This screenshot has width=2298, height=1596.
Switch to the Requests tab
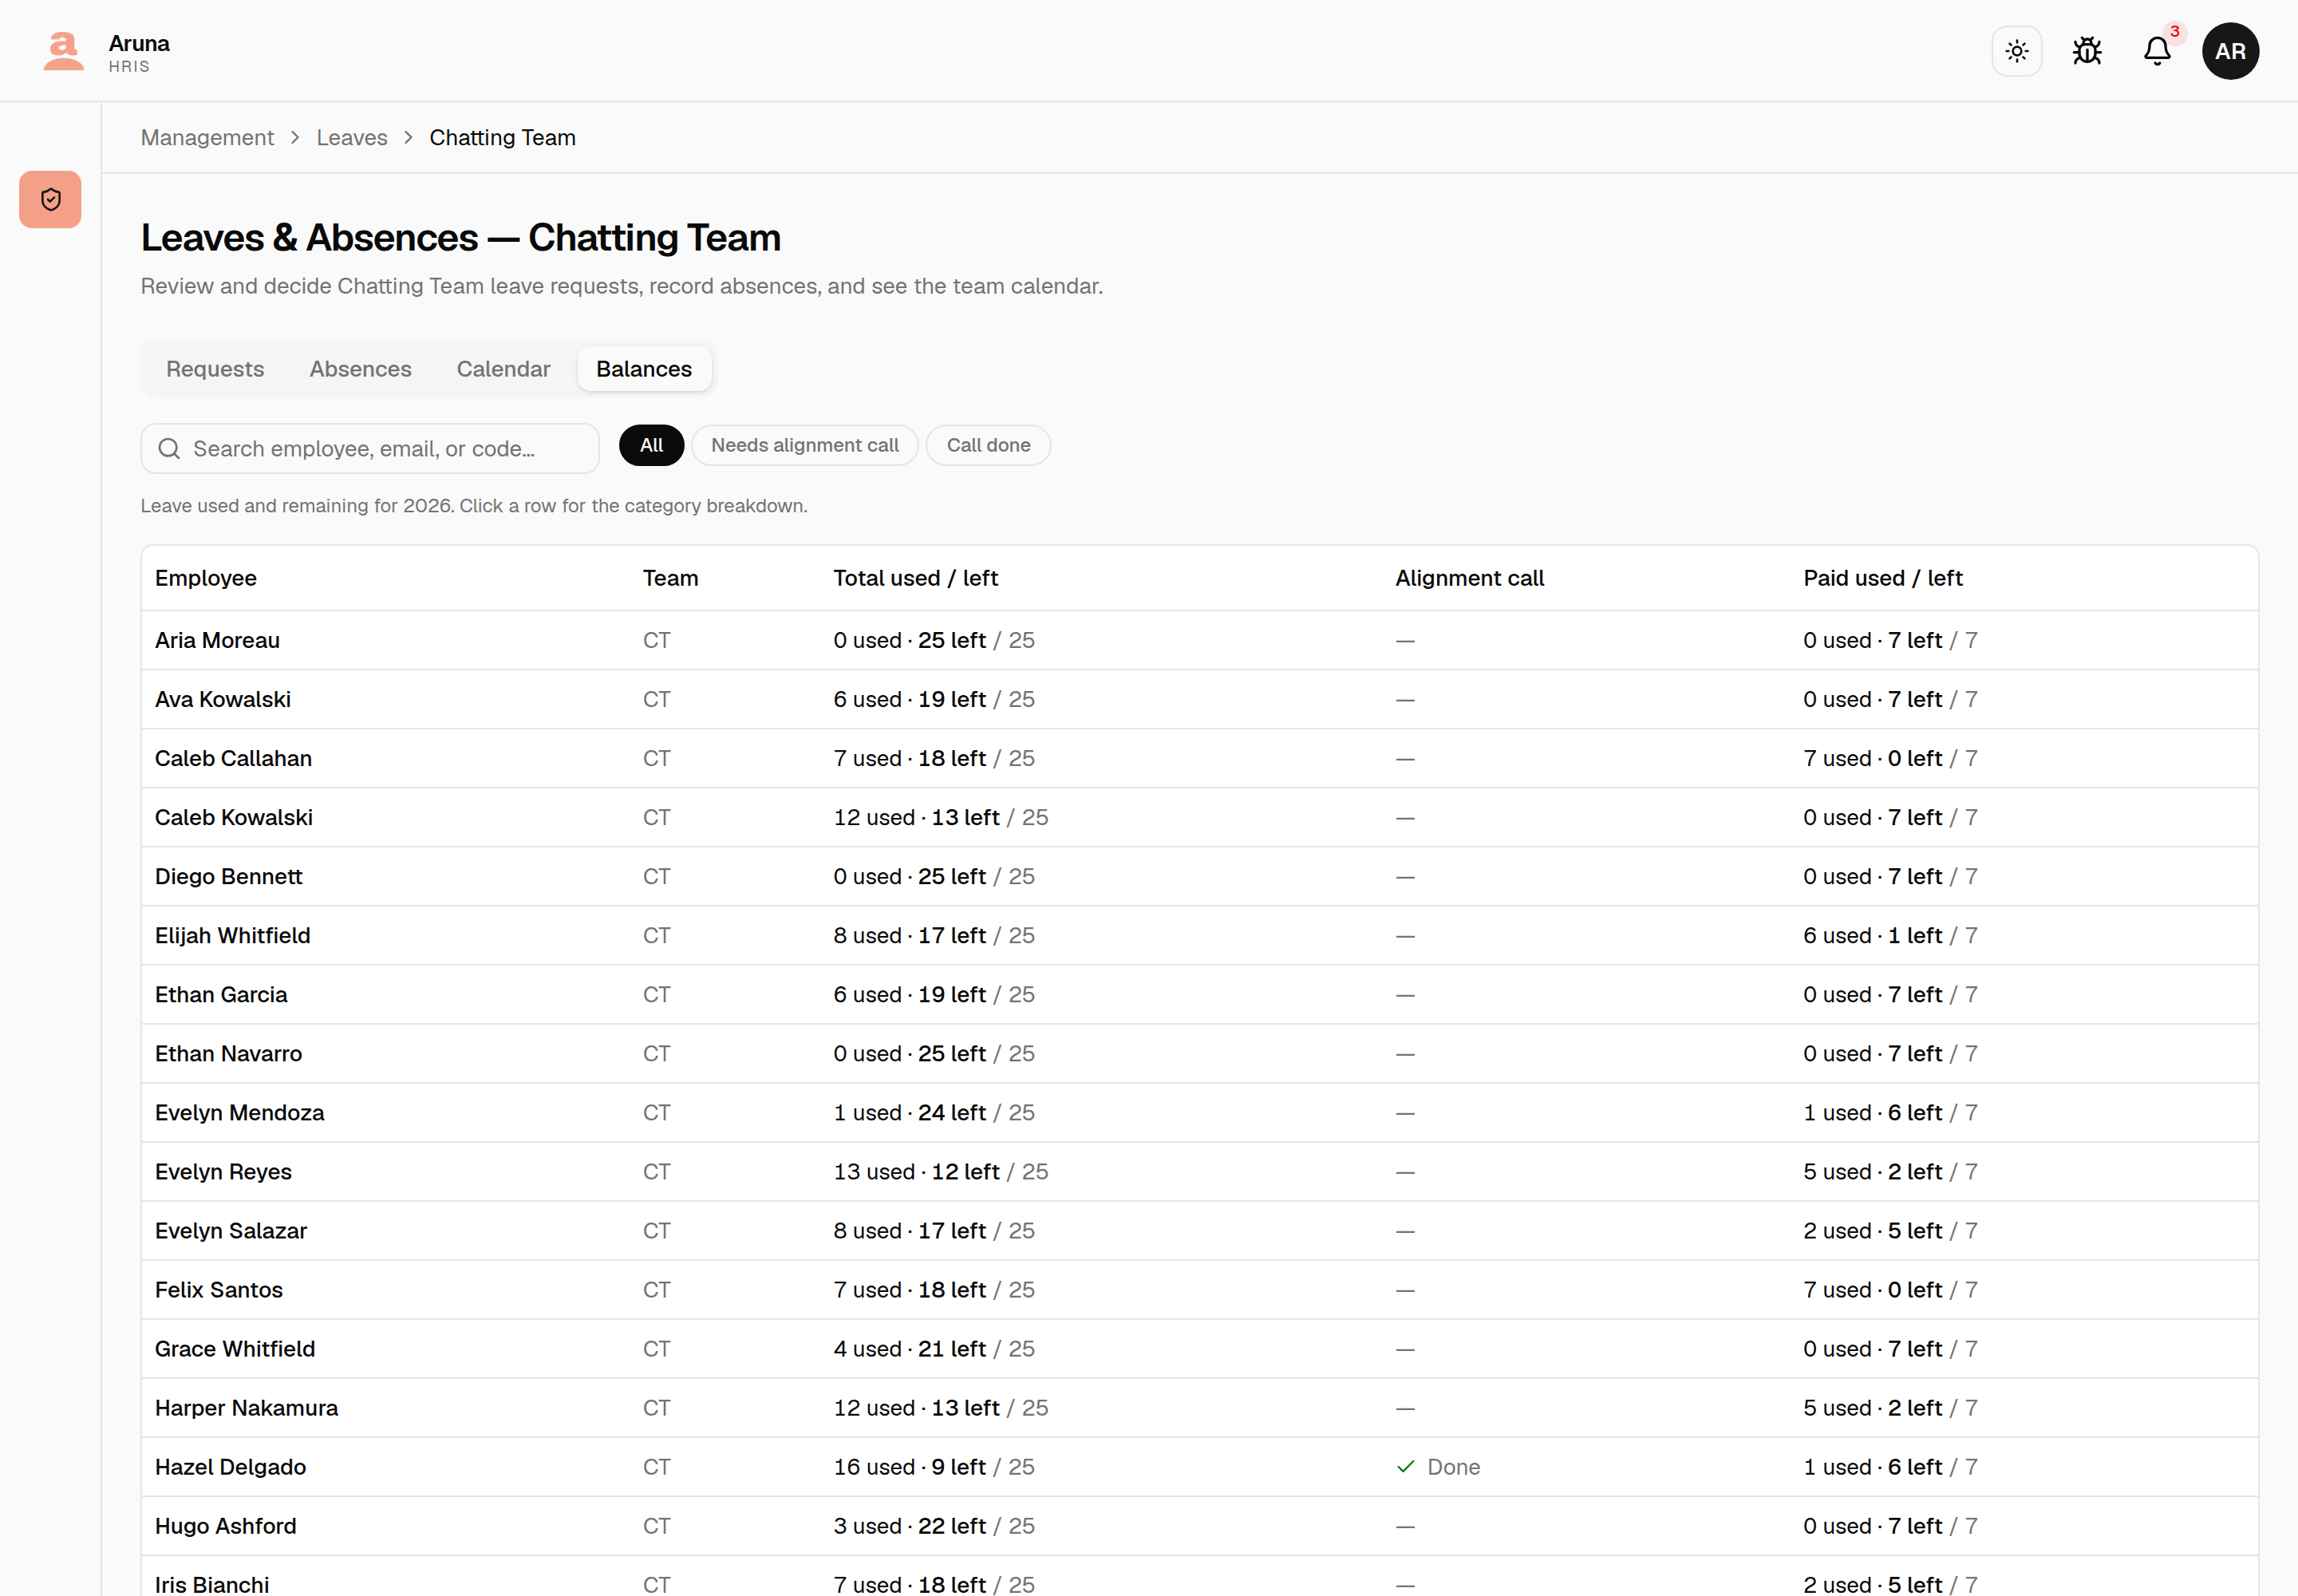215,369
